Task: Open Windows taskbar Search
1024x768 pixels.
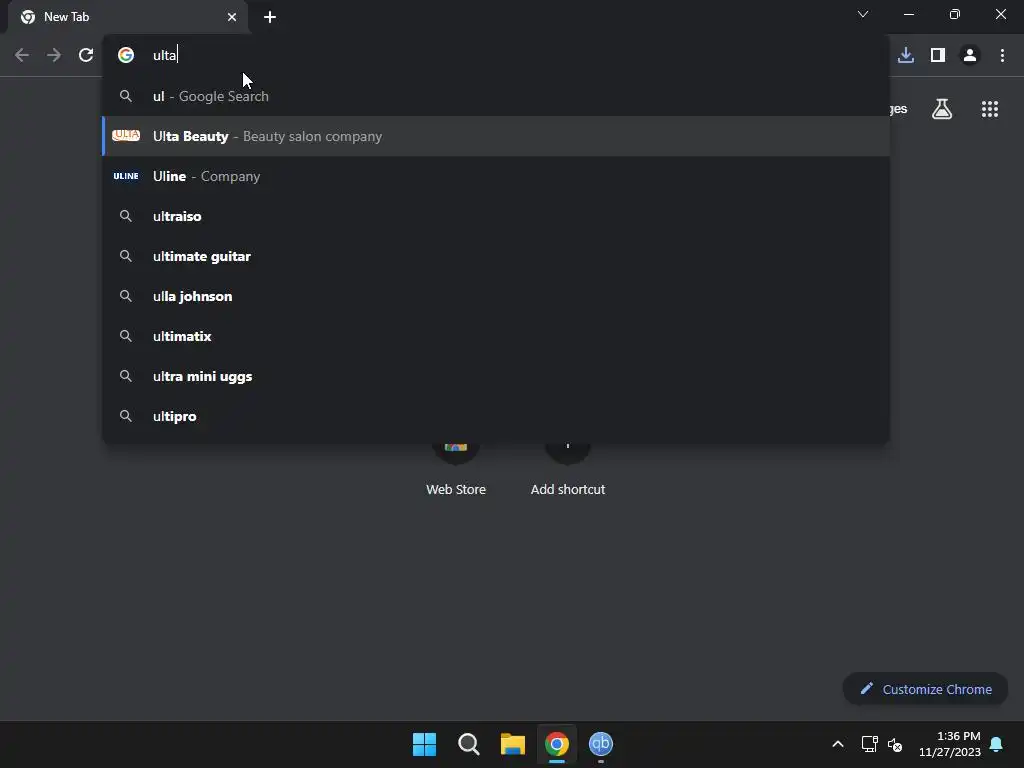Action: pos(468,744)
